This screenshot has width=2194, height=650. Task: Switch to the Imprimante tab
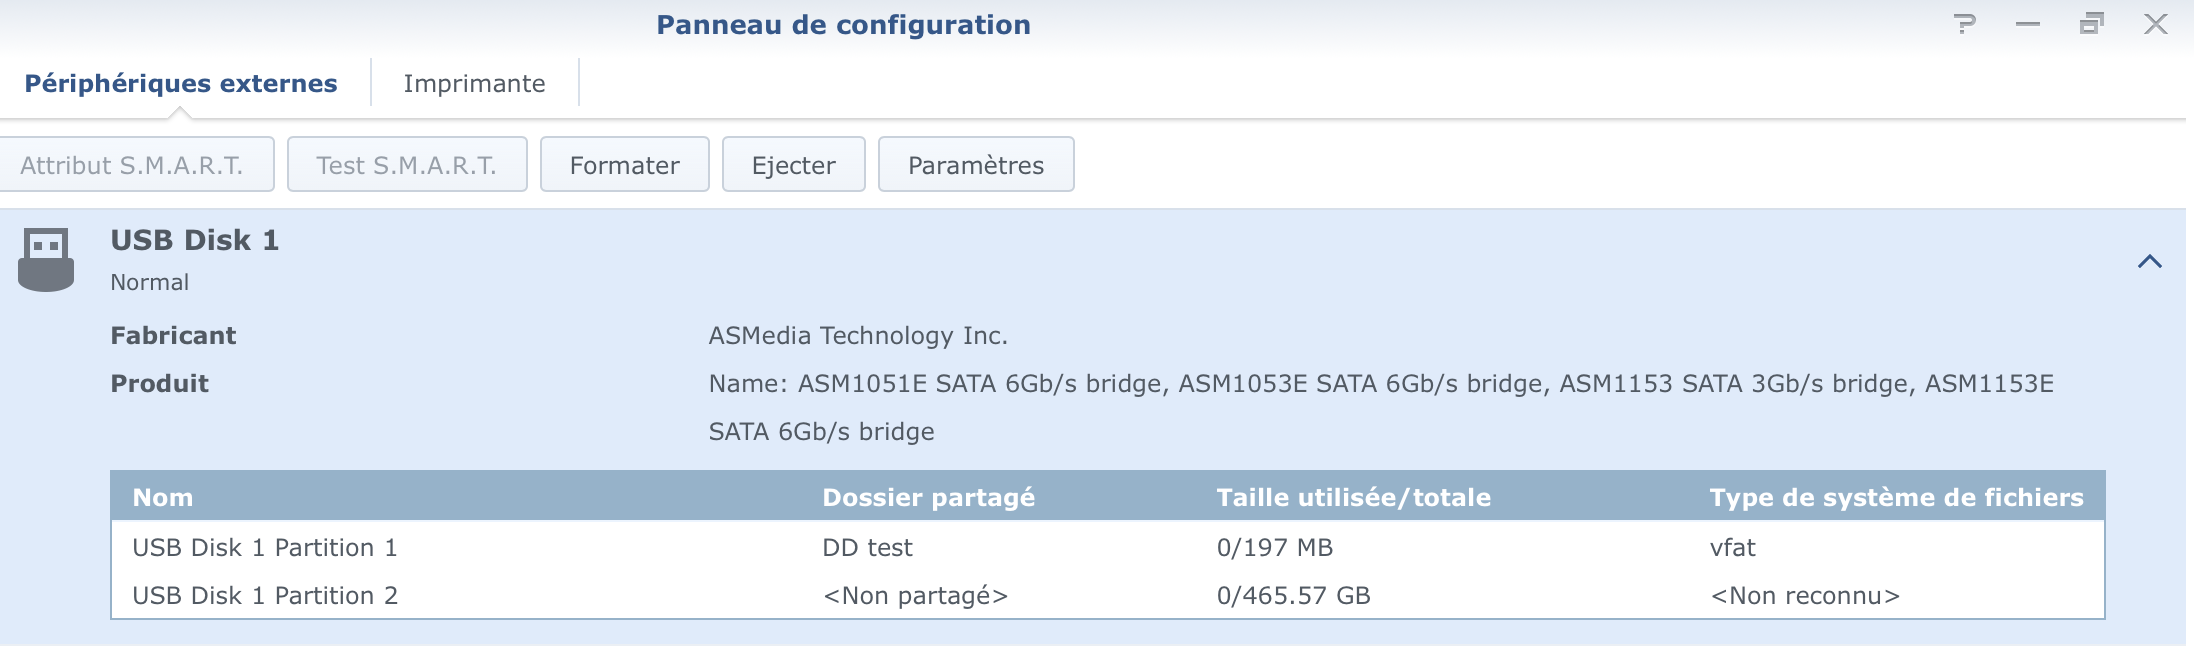click(475, 83)
